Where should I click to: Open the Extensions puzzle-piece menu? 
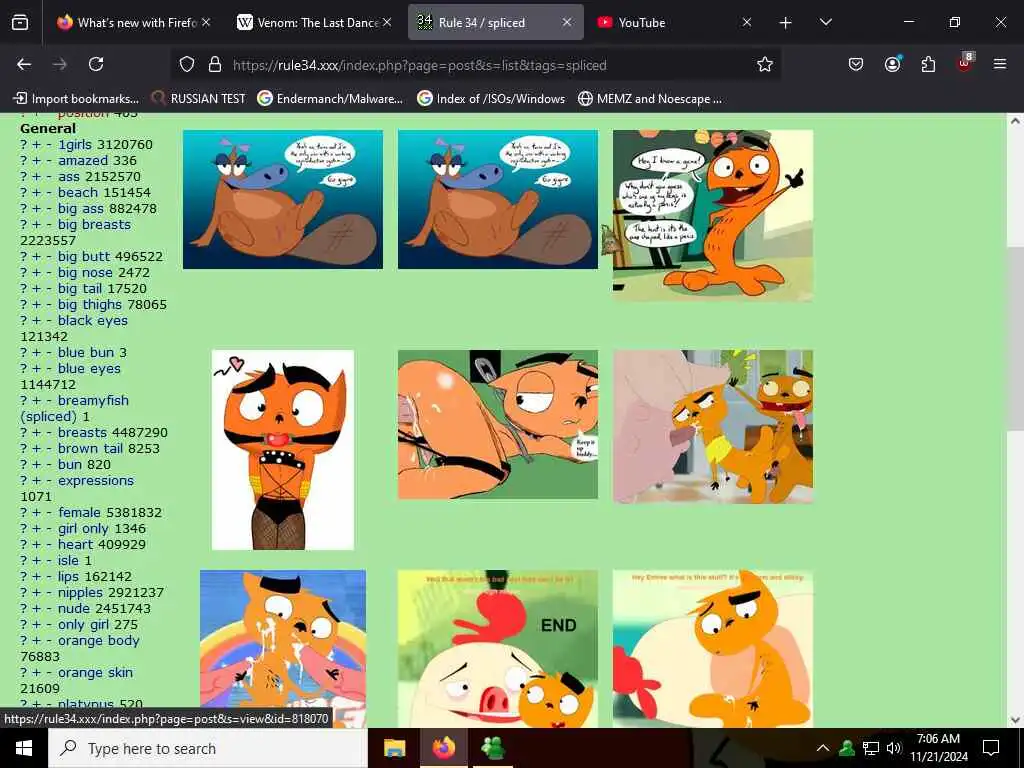[x=928, y=64]
